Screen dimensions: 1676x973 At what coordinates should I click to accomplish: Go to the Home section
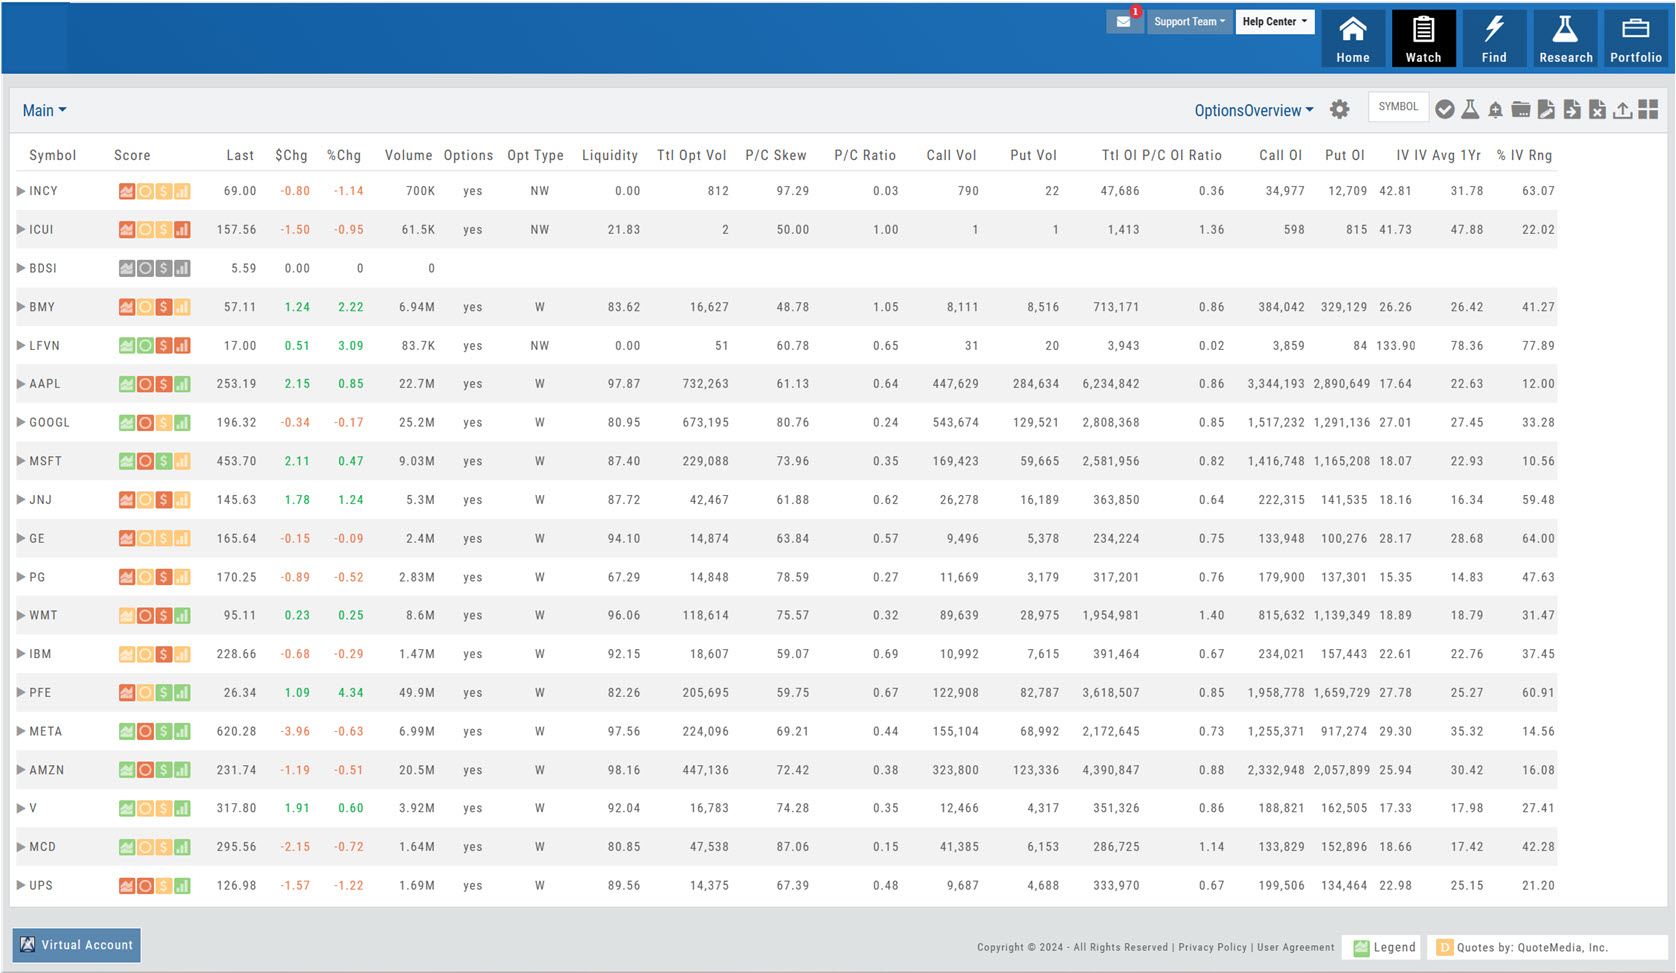click(x=1353, y=39)
